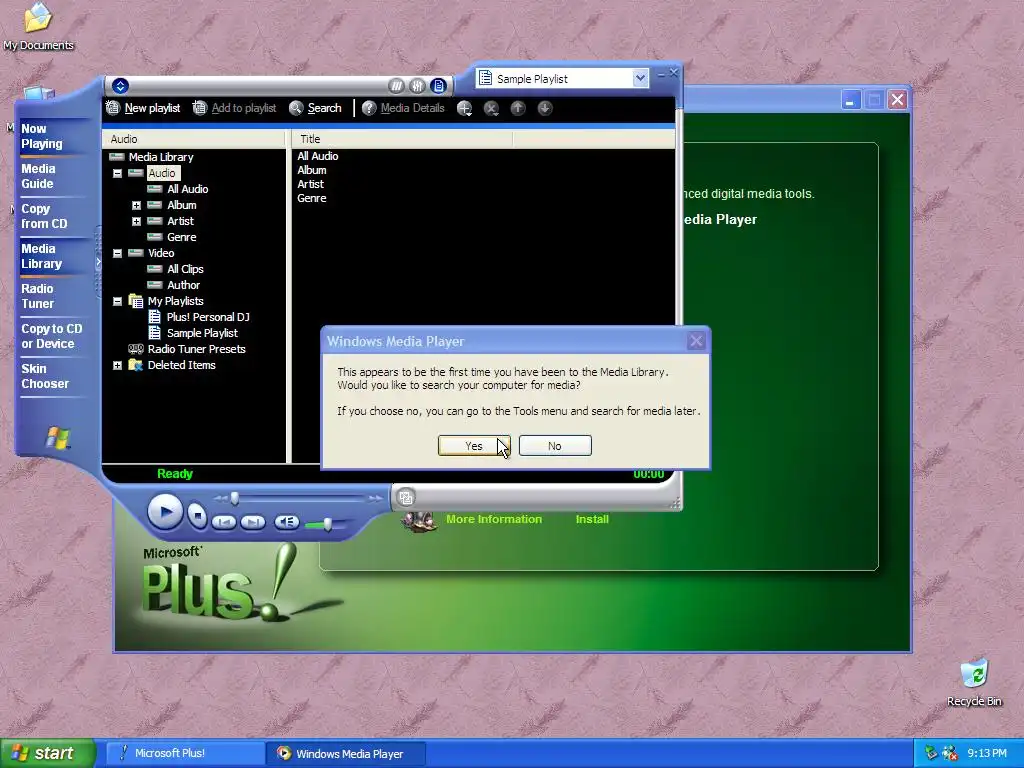Click the move up arrow icon
This screenshot has height=768, width=1024.
point(518,108)
